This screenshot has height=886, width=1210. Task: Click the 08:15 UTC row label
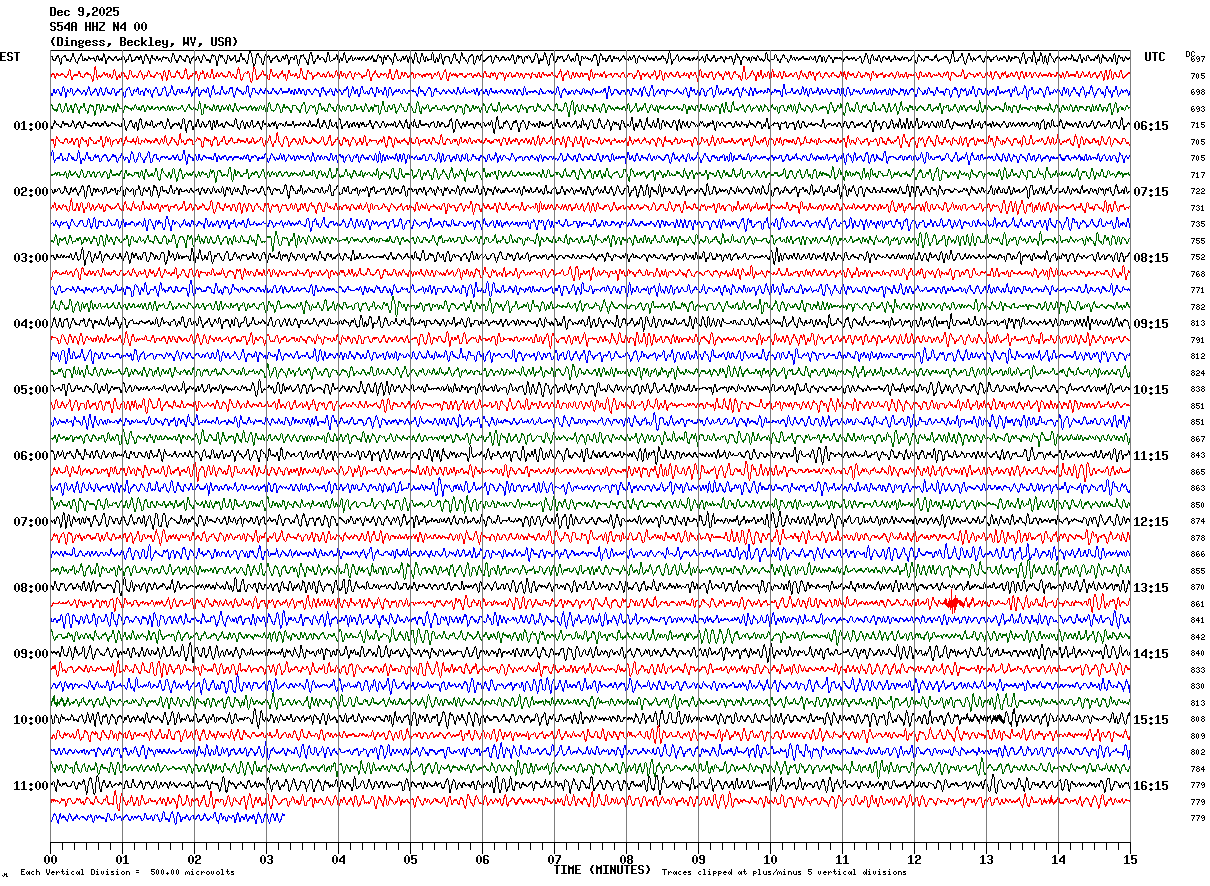point(1151,258)
